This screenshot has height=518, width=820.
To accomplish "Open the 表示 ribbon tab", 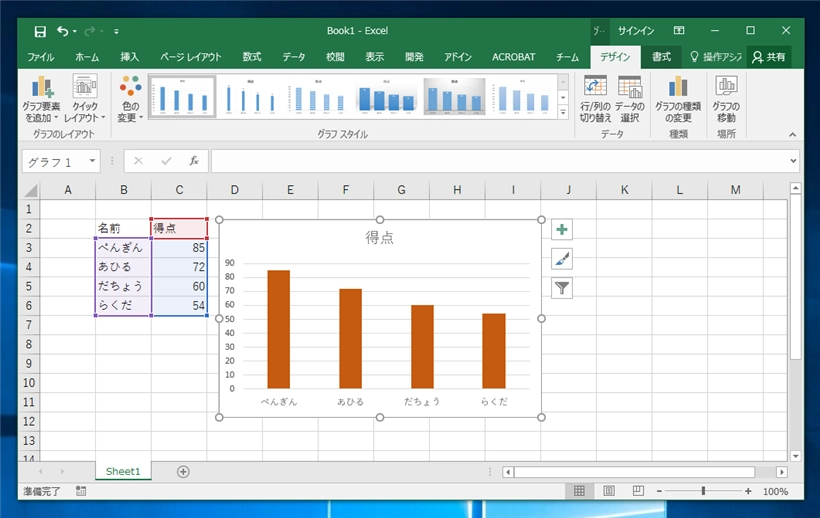I will click(374, 57).
